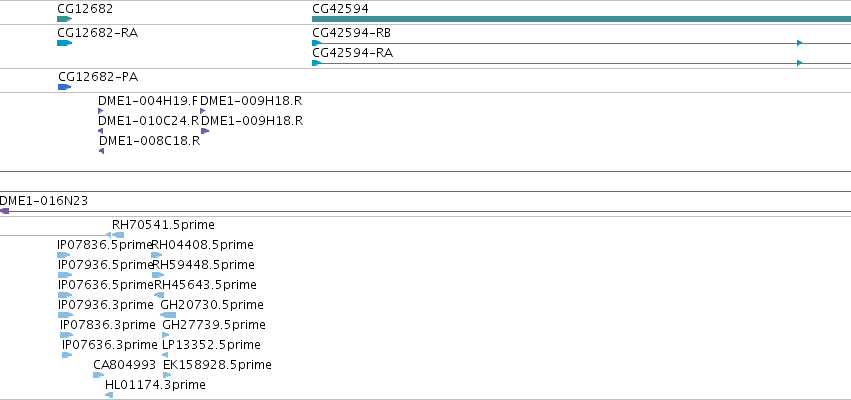851x400 pixels.
Task: Open the CG42594-RA transcript label
Action: click(353, 53)
